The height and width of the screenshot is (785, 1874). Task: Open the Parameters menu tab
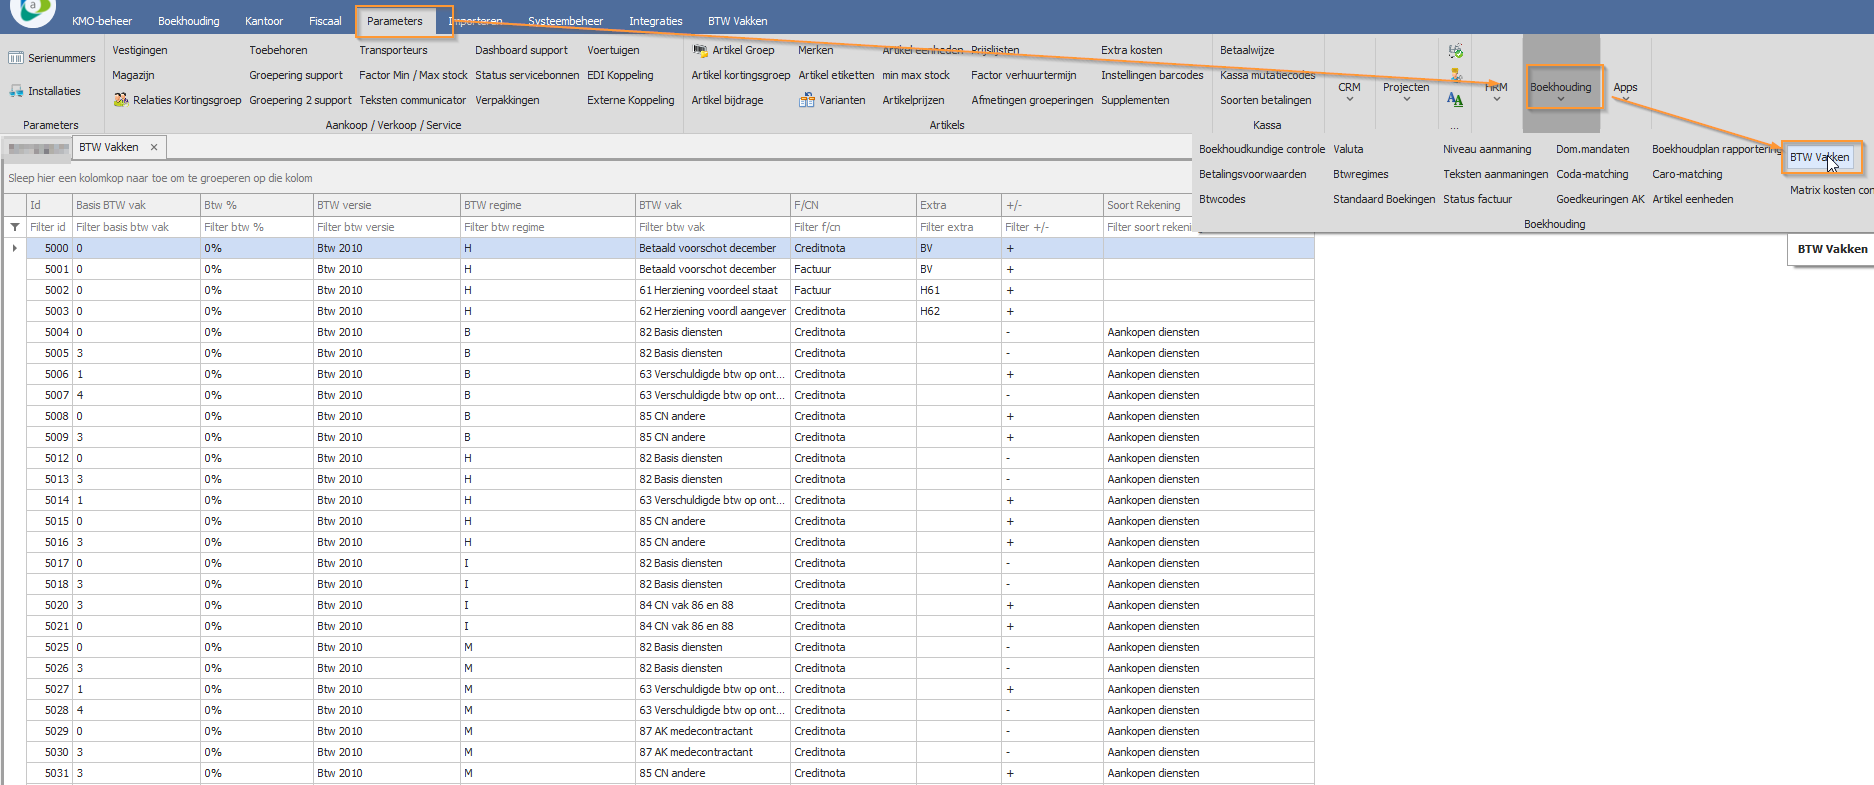pos(394,21)
